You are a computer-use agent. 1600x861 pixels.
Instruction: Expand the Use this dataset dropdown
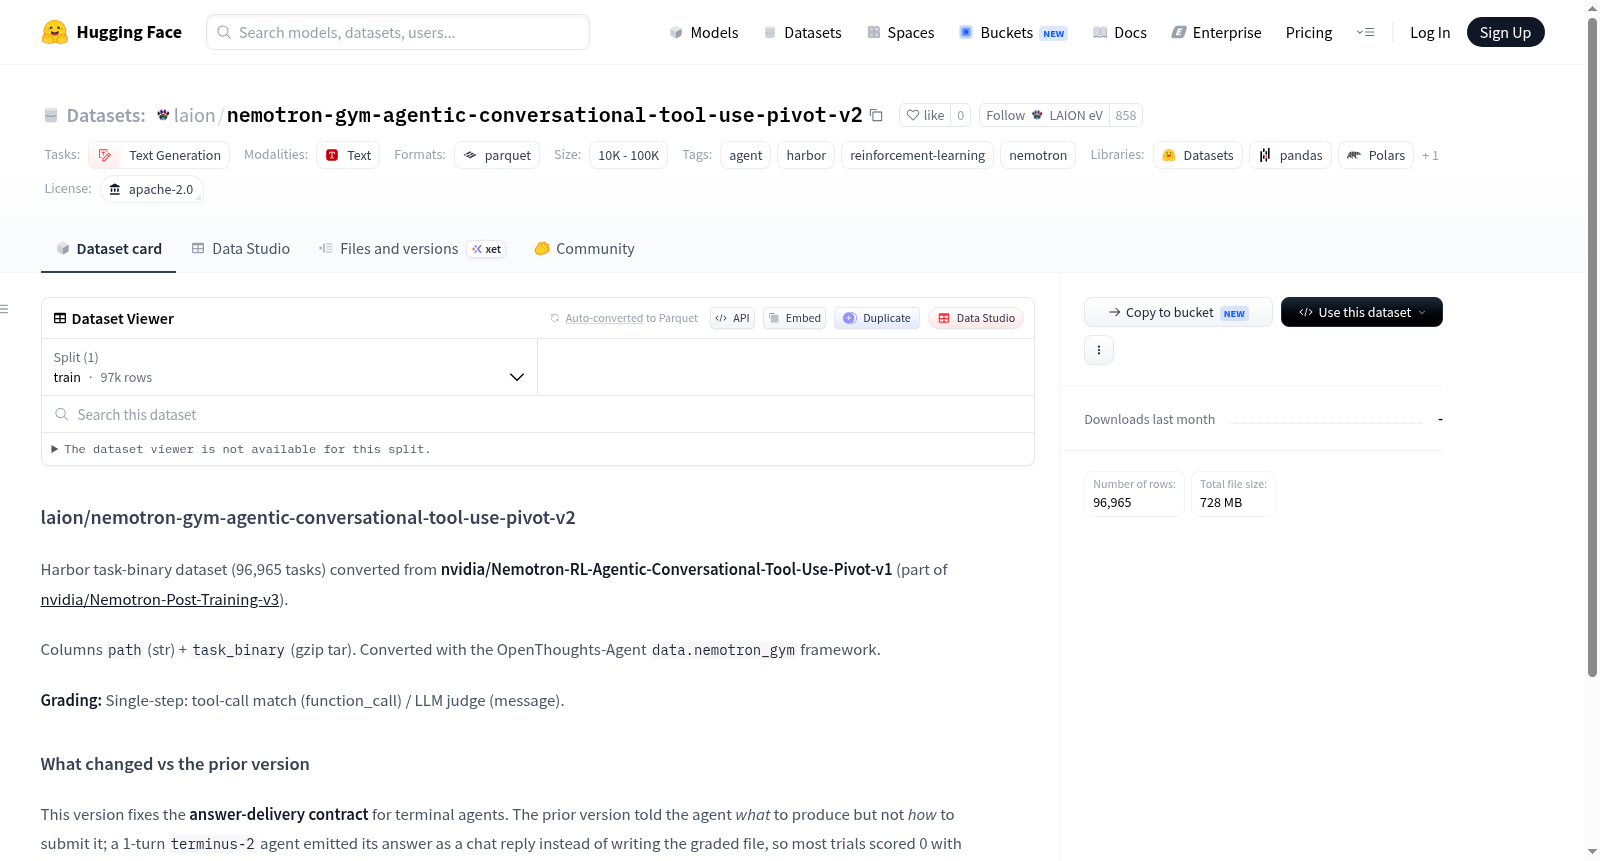(x=1362, y=312)
